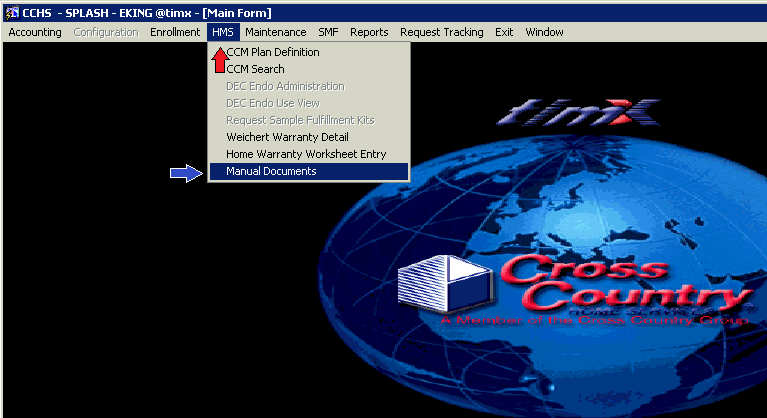
Task: Click the application icon in title bar
Action: [12, 13]
